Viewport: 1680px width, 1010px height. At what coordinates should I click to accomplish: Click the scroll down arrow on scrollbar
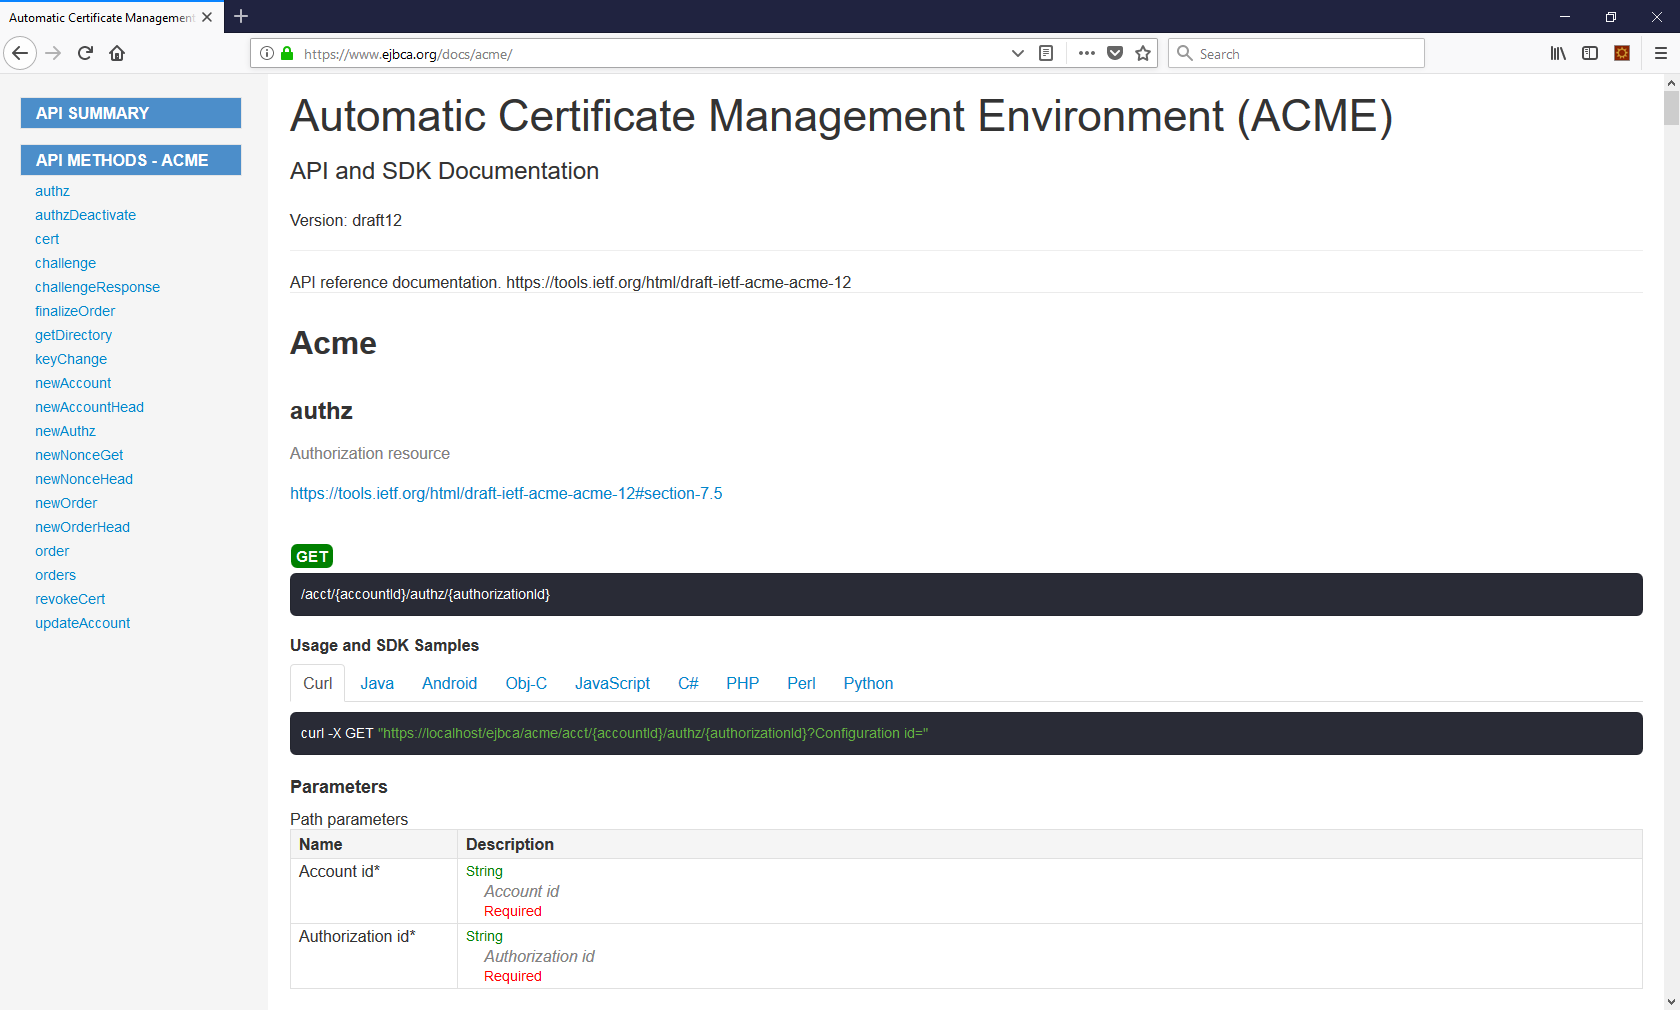1671,1001
